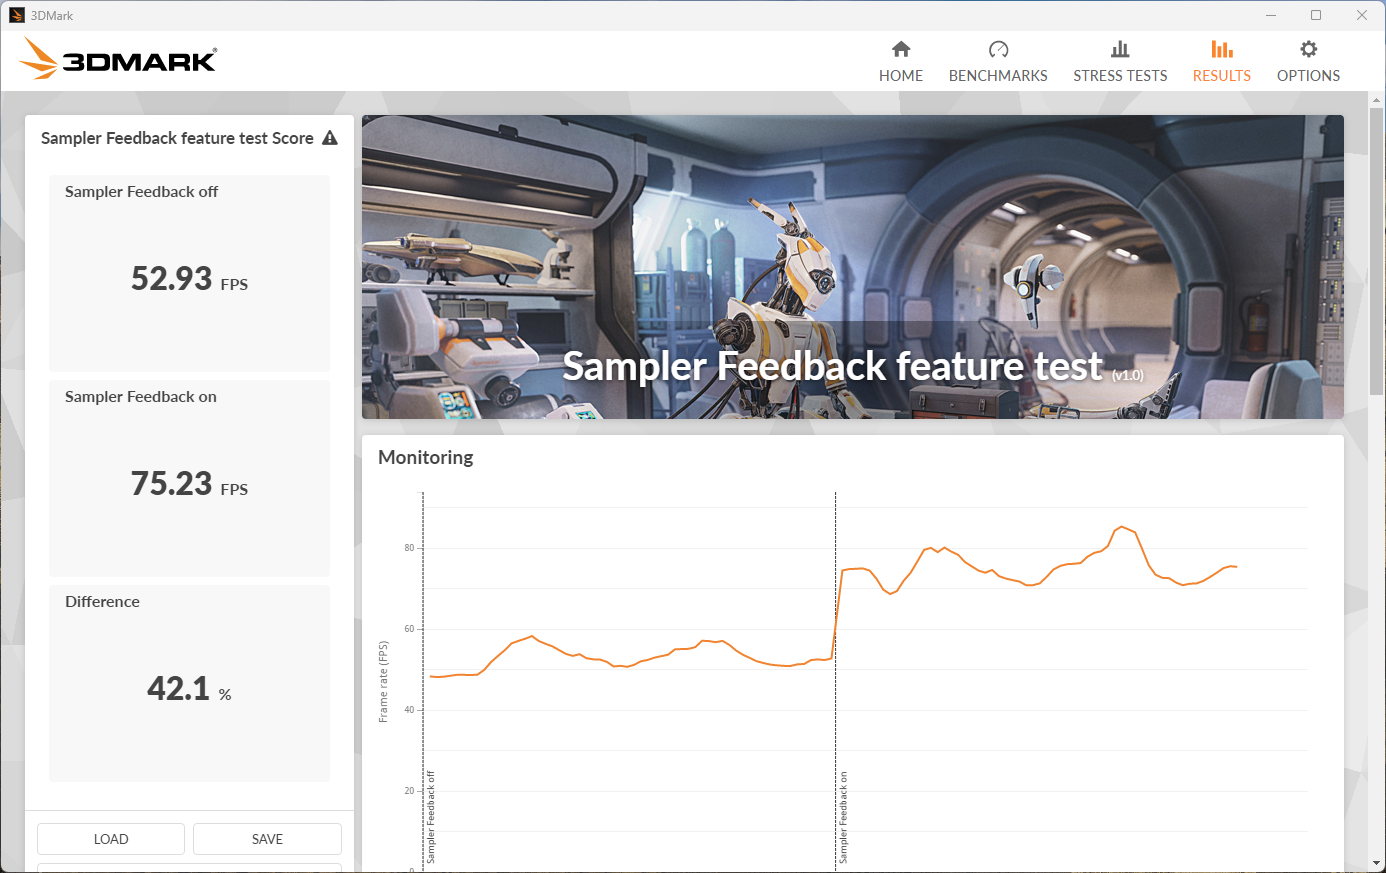
Task: Click the vertical scrollbar thumb
Action: coord(1376,250)
